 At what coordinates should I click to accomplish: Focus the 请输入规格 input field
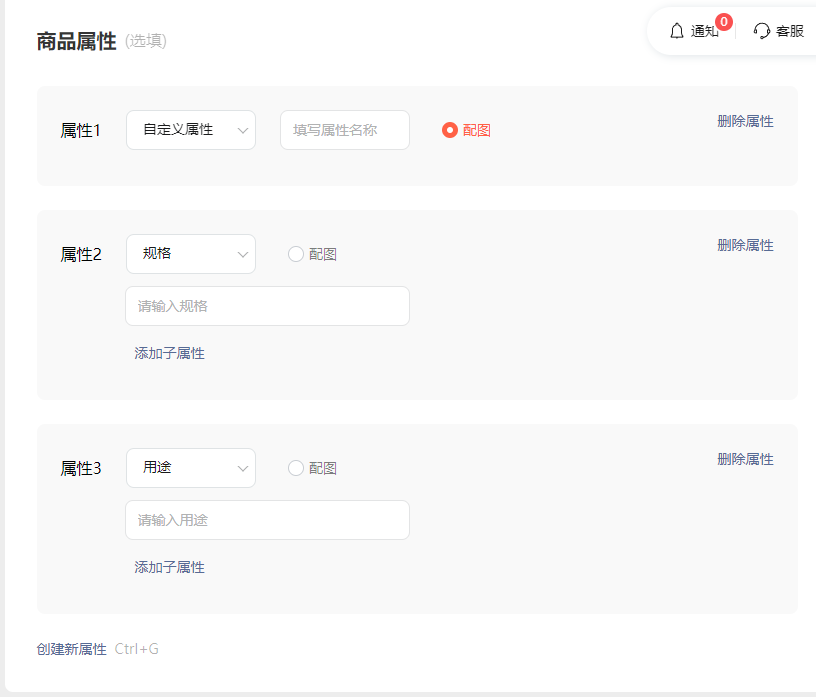click(x=267, y=306)
